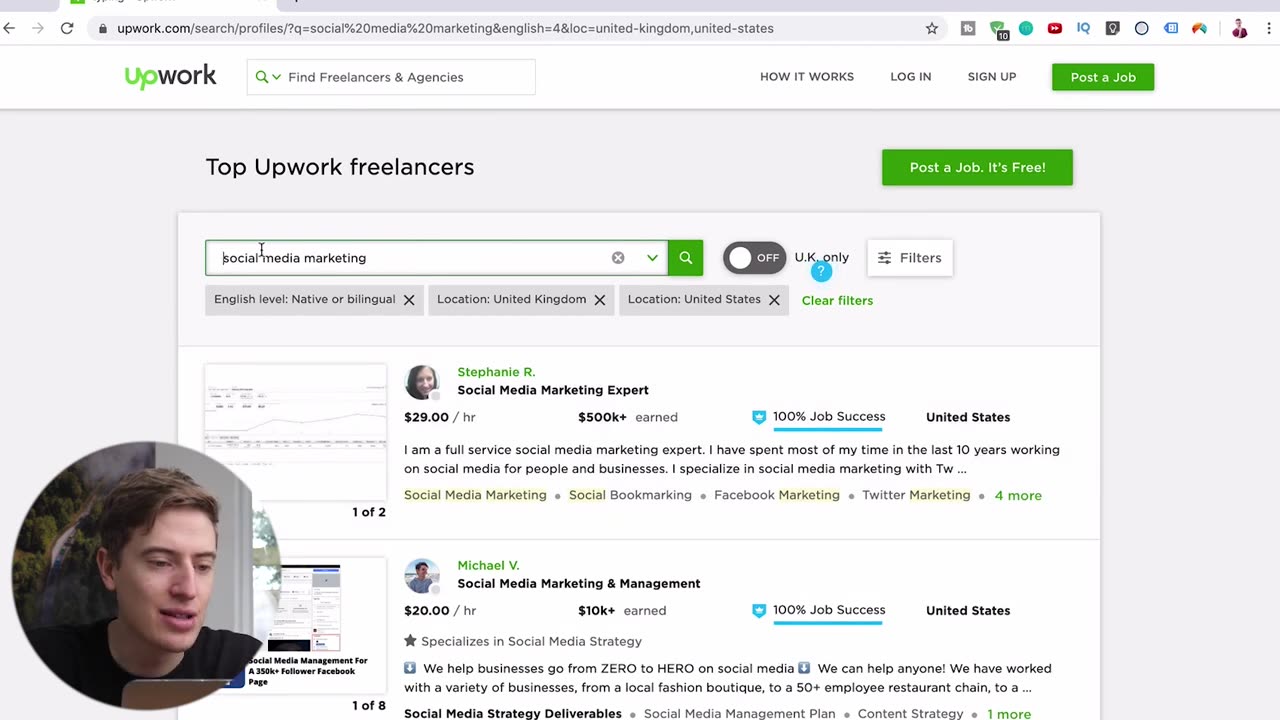Click 'Specializes in Social Media Strategy' text
The image size is (1280, 720).
[531, 641]
